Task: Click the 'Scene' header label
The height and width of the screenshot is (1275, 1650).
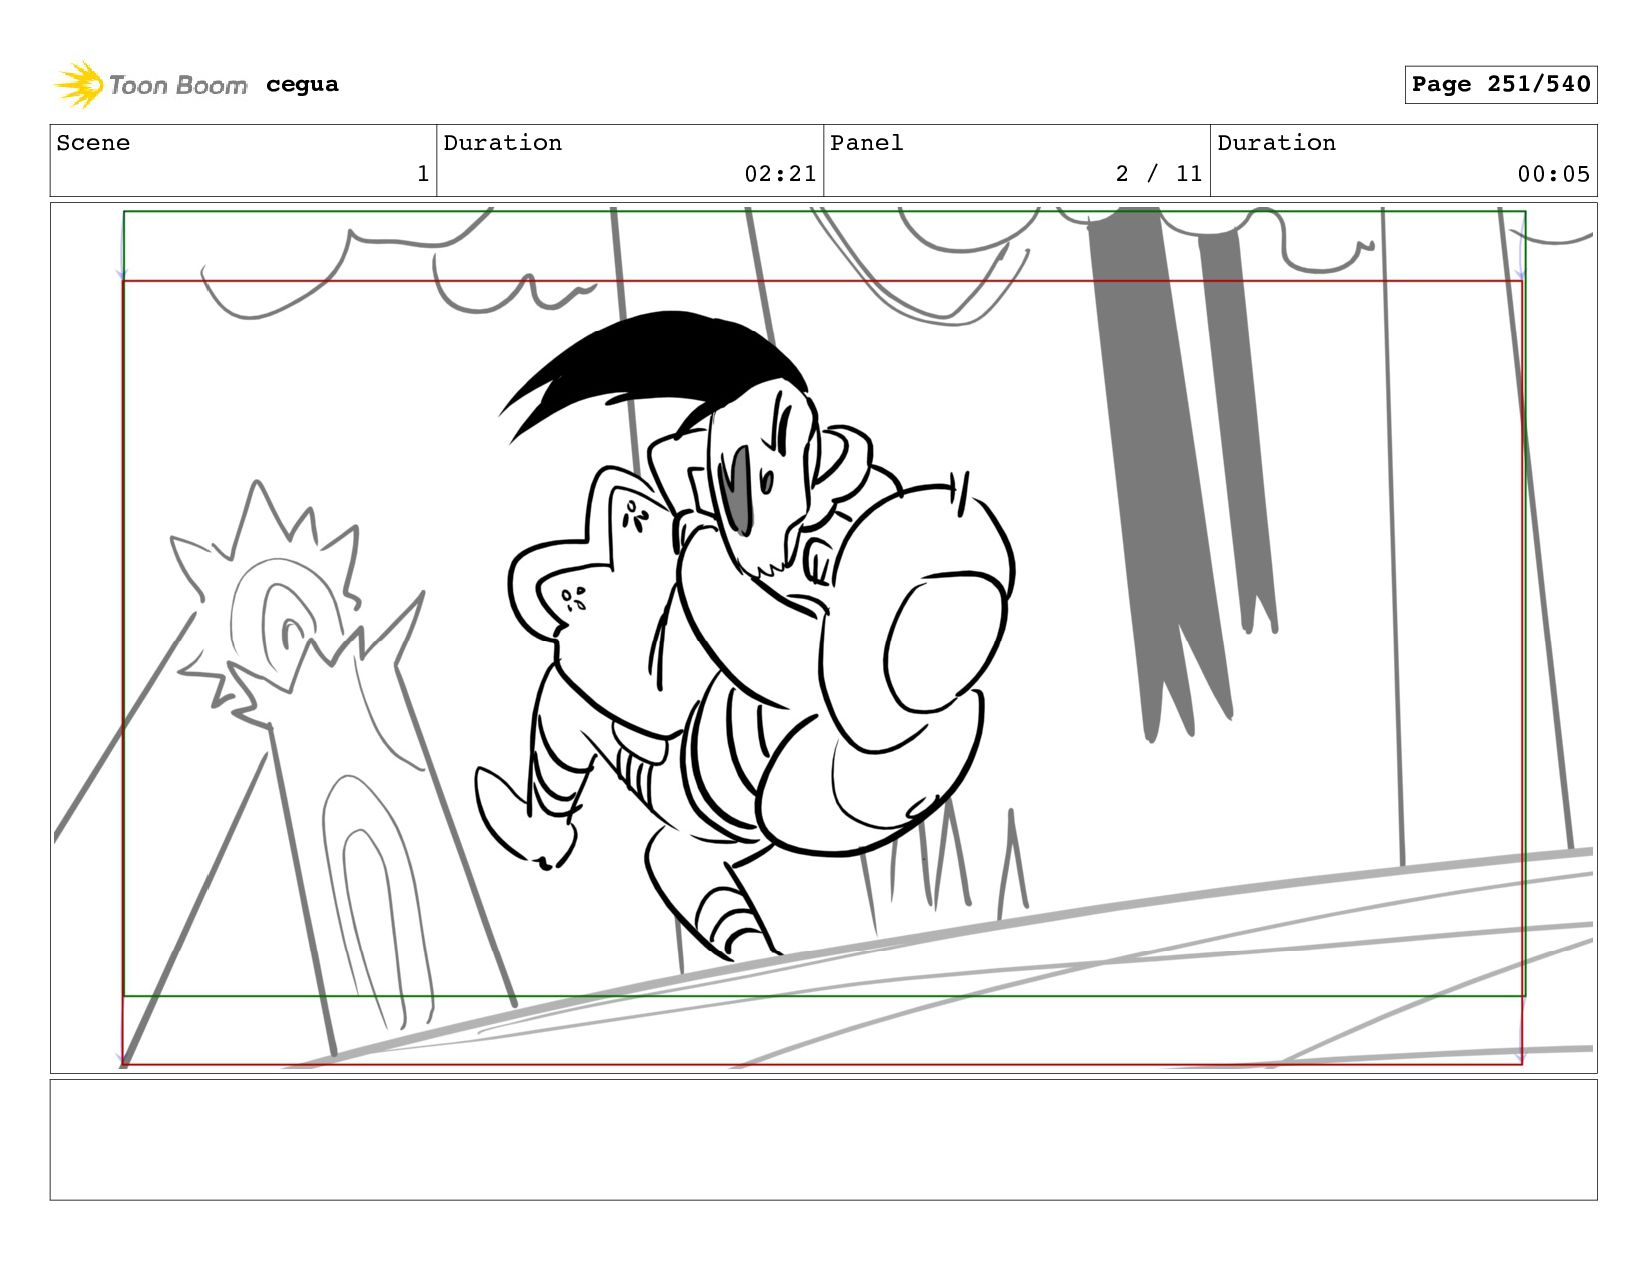Action: tap(93, 143)
